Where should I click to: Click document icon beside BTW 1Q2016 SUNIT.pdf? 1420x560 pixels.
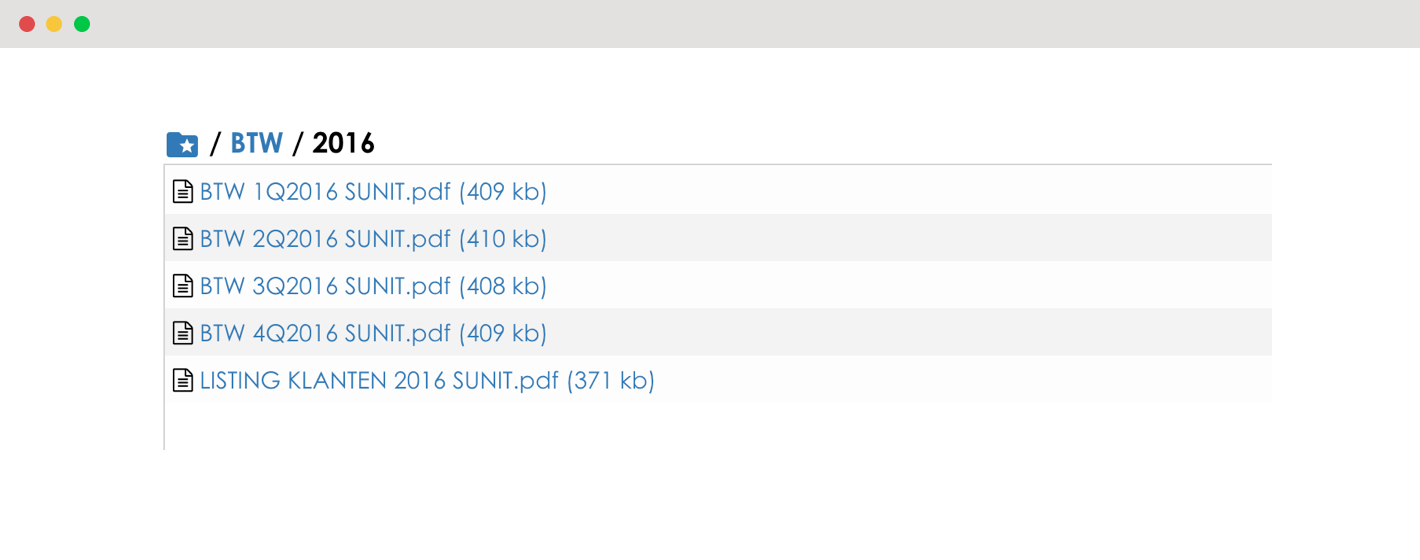(x=183, y=192)
